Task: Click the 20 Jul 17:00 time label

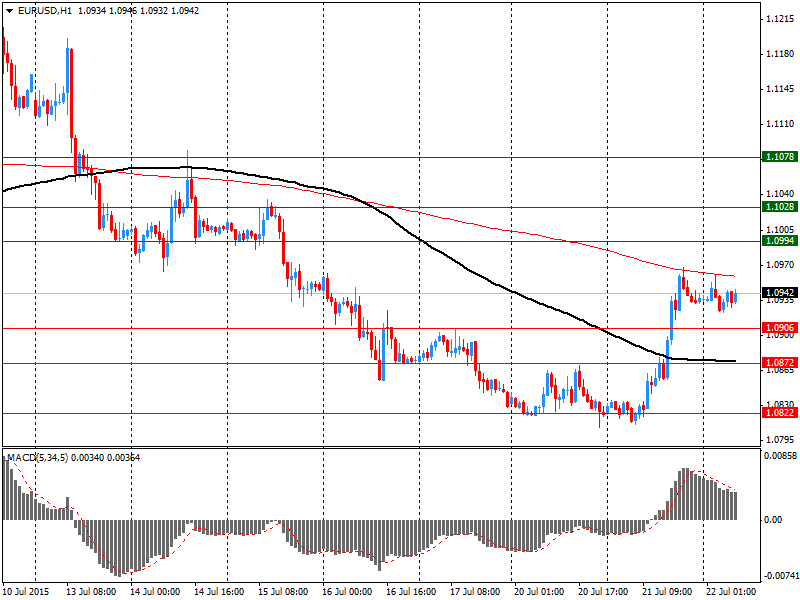Action: tap(603, 591)
